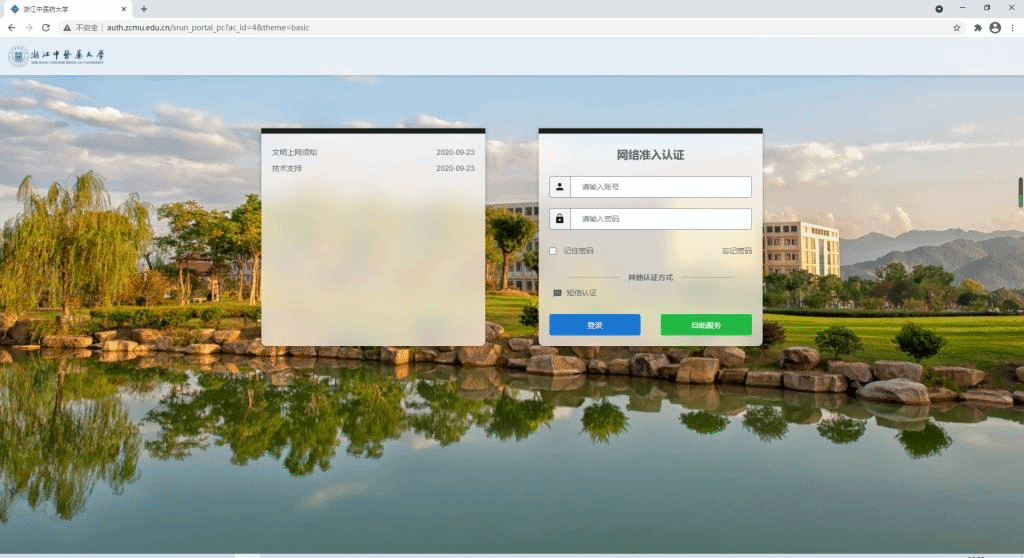Viewport: 1024px width, 558px height.
Task: Open a new browser tab
Action: [x=144, y=9]
